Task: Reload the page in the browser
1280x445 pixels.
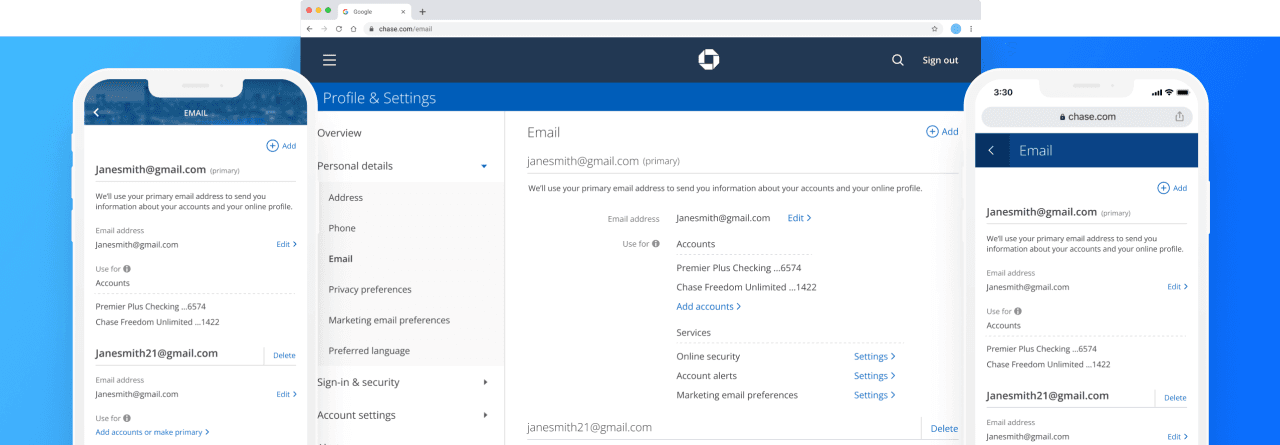Action: point(339,29)
